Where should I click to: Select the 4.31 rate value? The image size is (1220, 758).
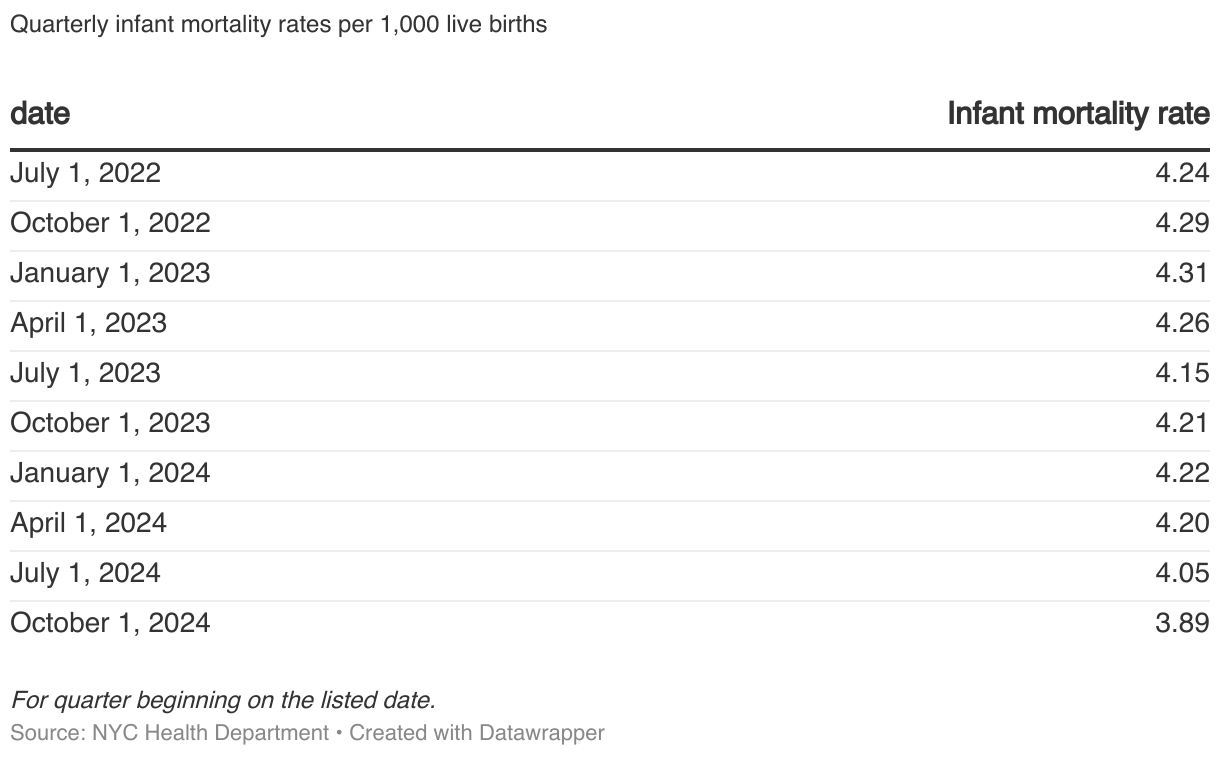click(x=1182, y=273)
